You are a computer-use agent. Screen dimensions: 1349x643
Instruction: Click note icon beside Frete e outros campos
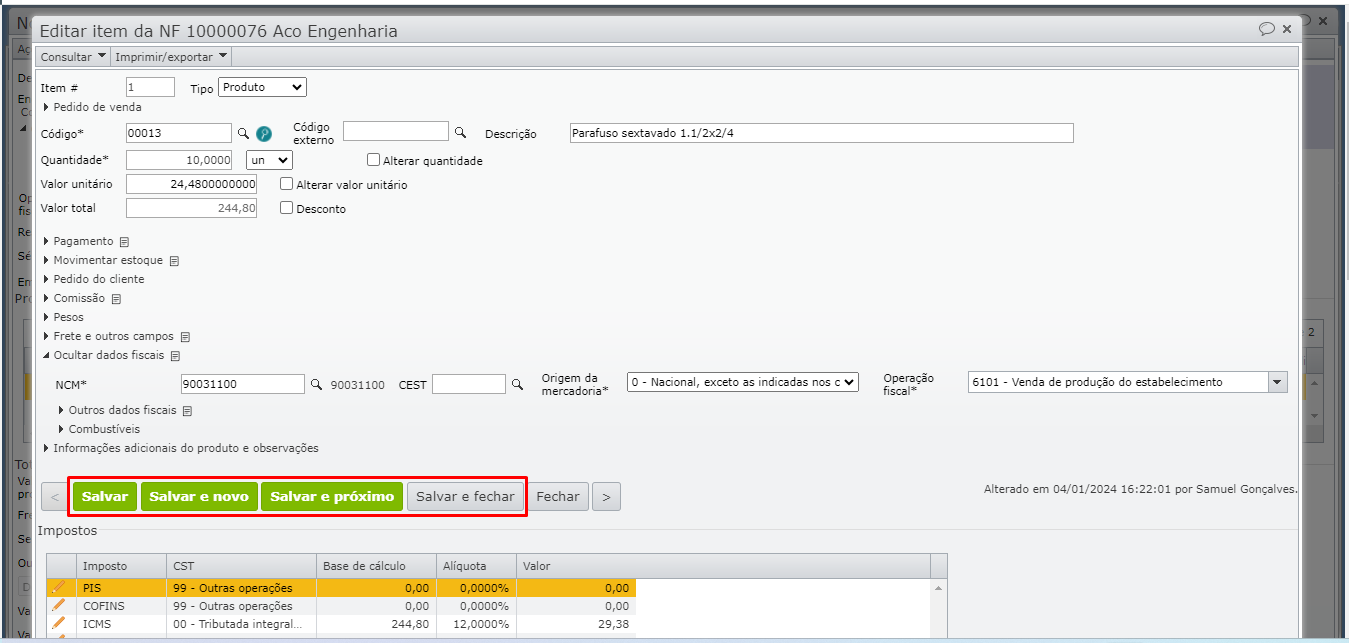pyautogui.click(x=185, y=337)
